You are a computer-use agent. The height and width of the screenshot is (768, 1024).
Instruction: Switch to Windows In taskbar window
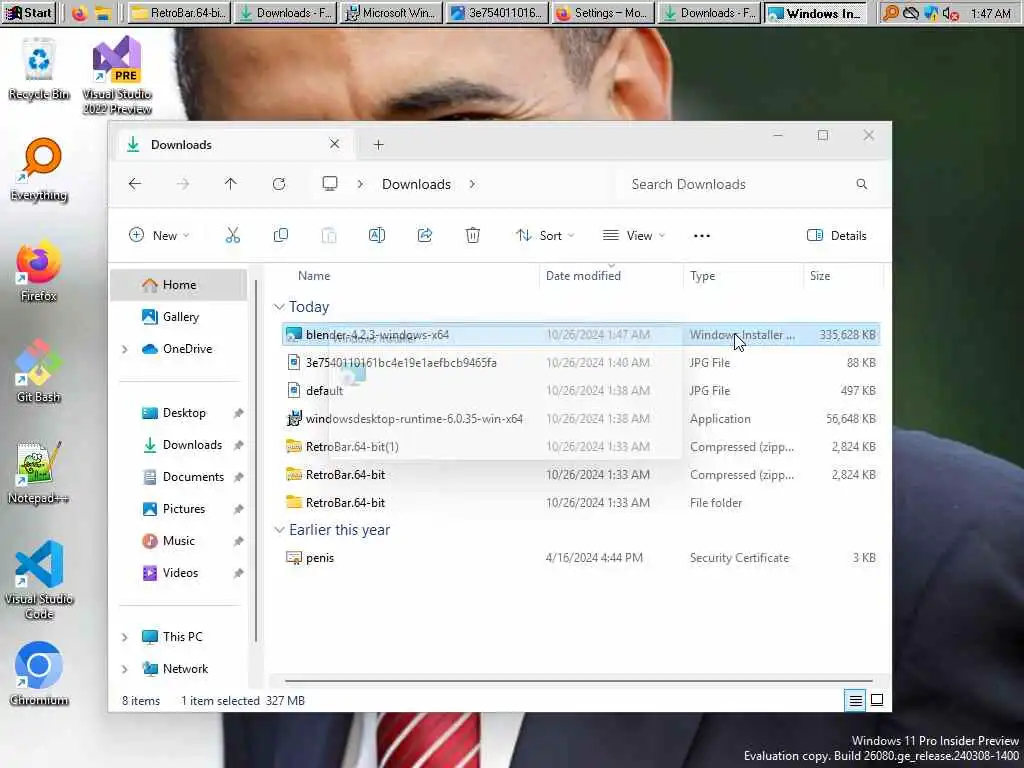tap(815, 13)
